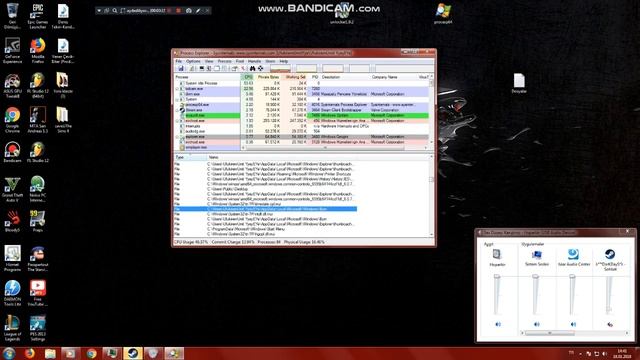Click the Steam icon on the taskbar

tap(133, 353)
